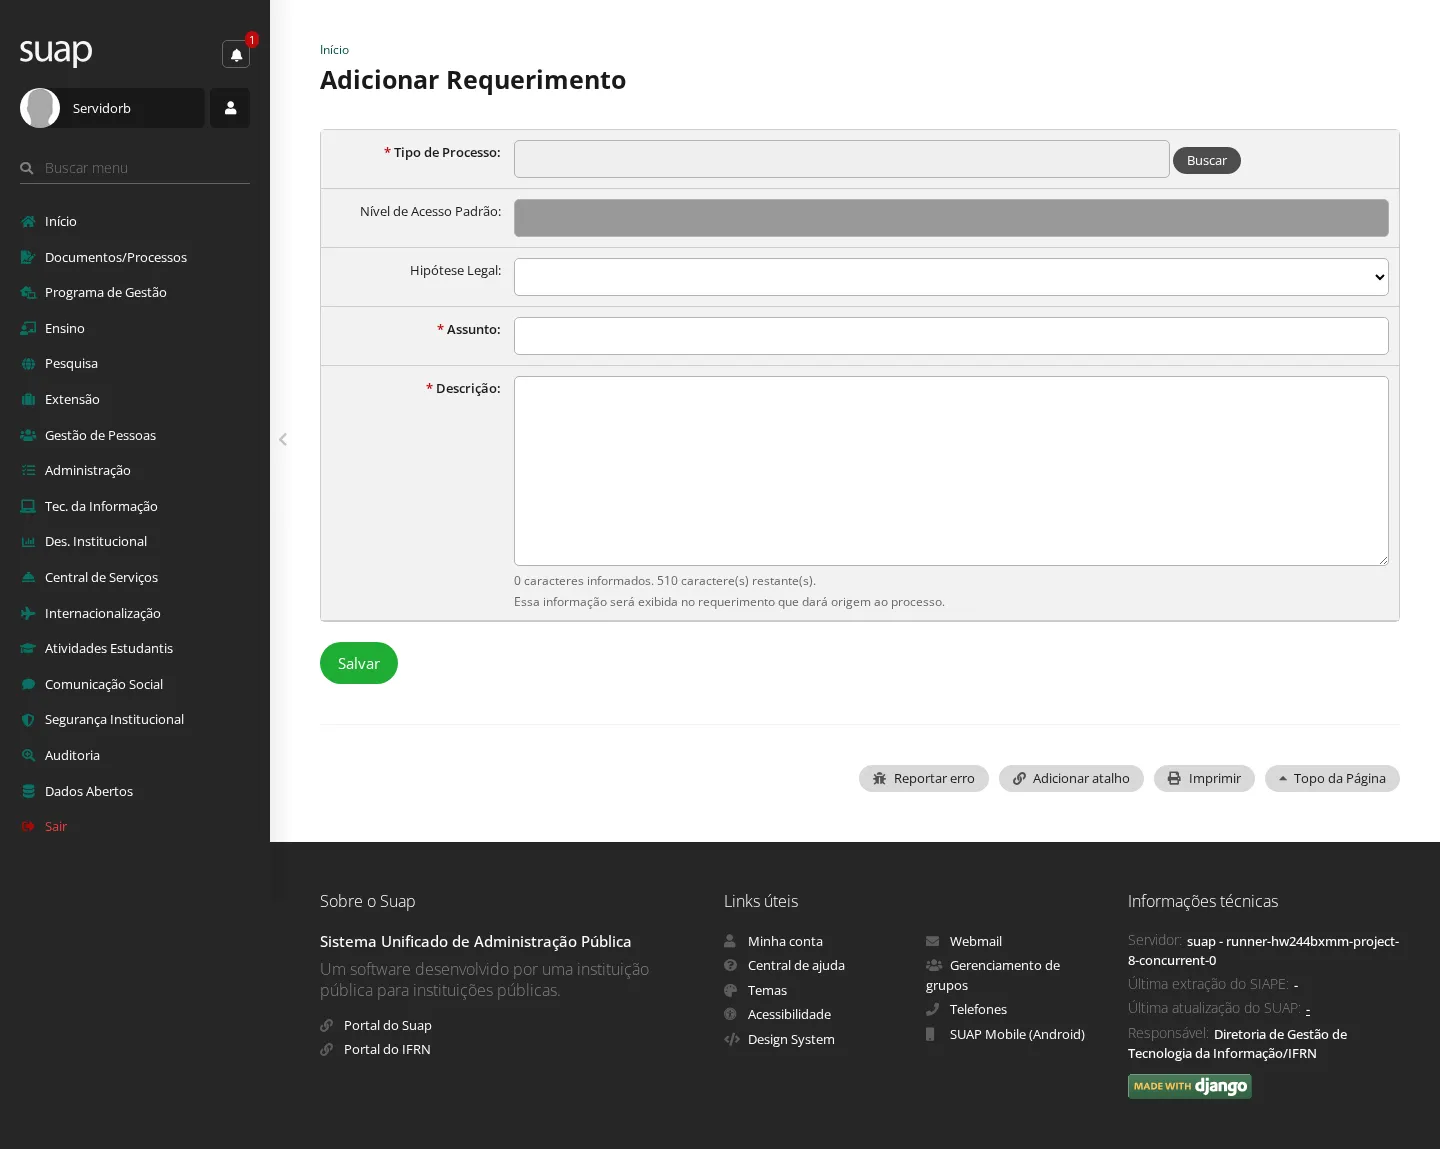Click the Administração list icon
The width and height of the screenshot is (1440, 1149).
pyautogui.click(x=28, y=470)
